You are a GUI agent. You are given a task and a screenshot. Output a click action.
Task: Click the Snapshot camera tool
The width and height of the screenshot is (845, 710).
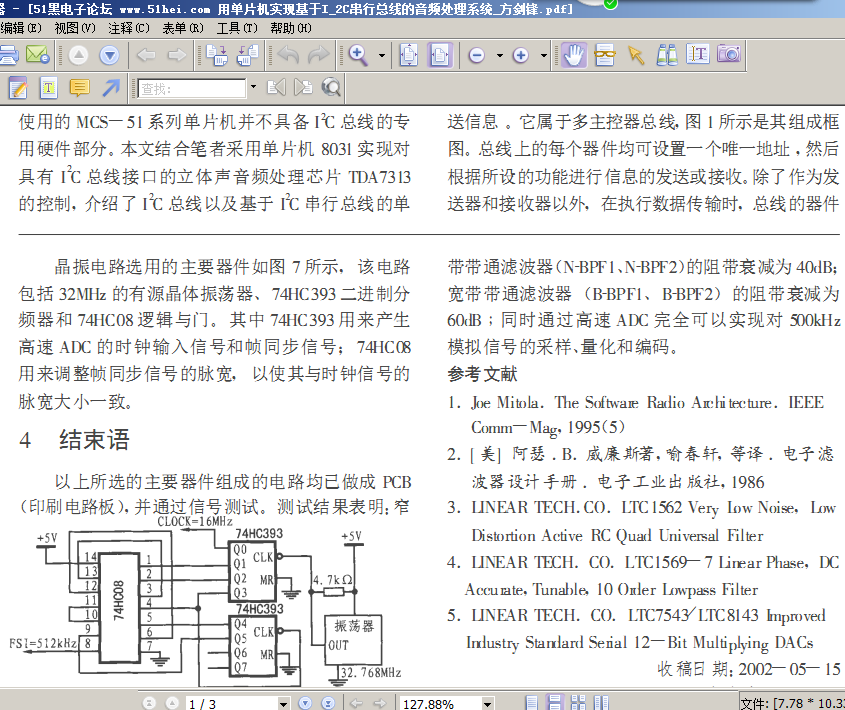pos(729,54)
